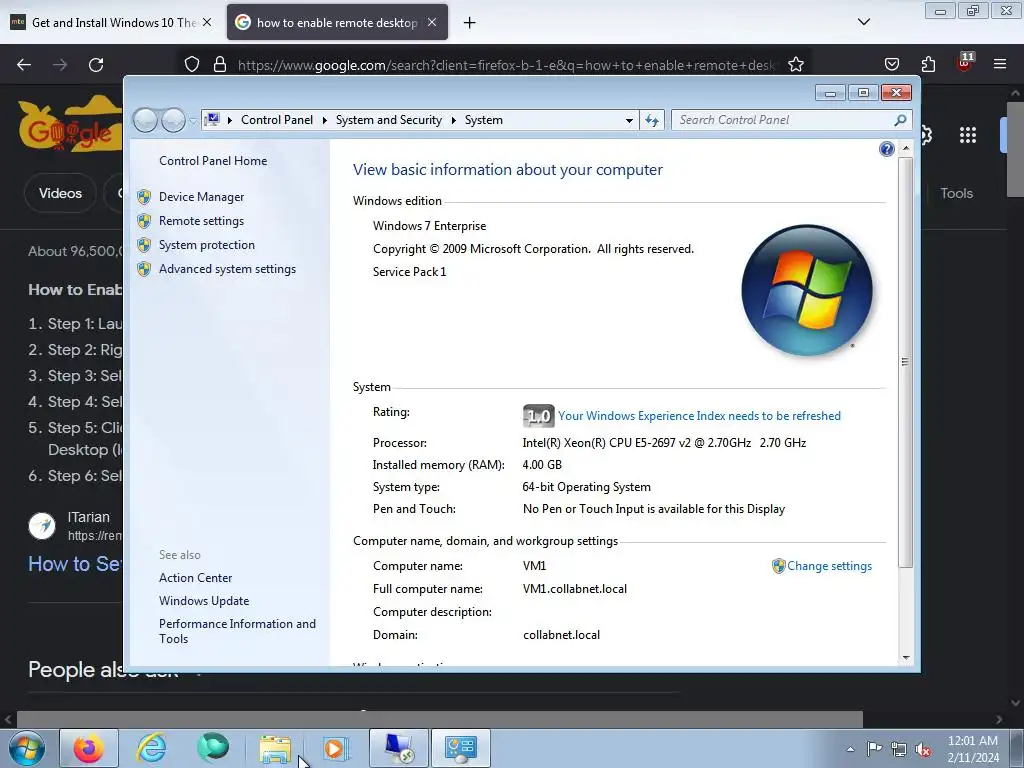Click the Firefox tracking protection shield icon
This screenshot has width=1024, height=768.
191,65
